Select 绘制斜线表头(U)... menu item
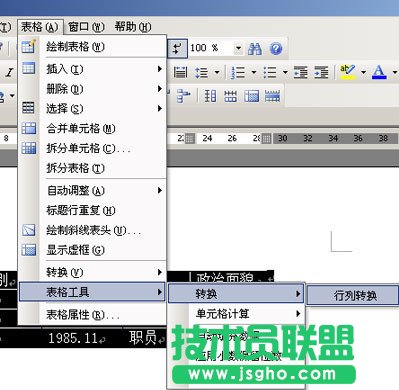The image size is (399, 390). 92,230
